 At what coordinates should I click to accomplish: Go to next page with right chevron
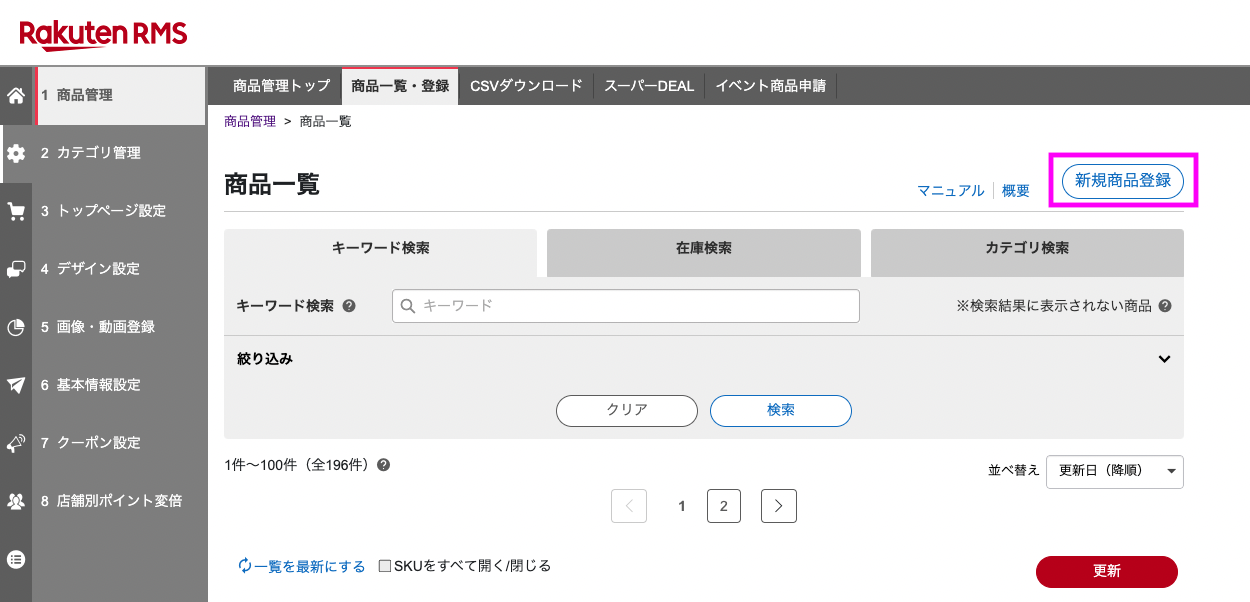[779, 506]
